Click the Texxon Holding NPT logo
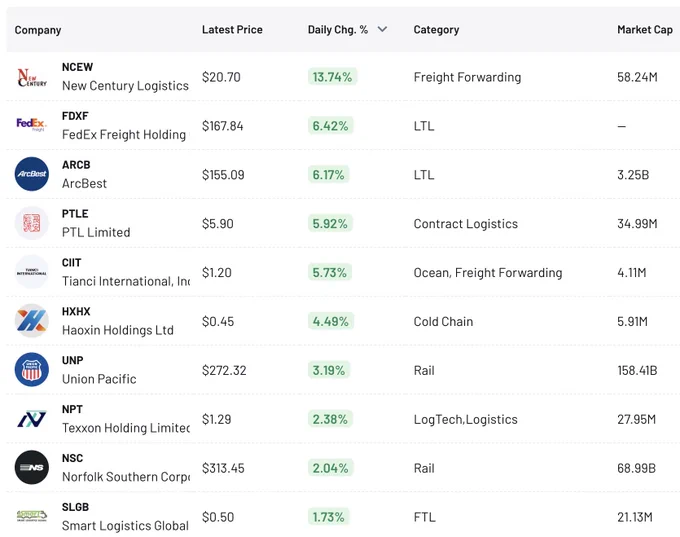Image resolution: width=680 pixels, height=537 pixels. click(x=32, y=419)
